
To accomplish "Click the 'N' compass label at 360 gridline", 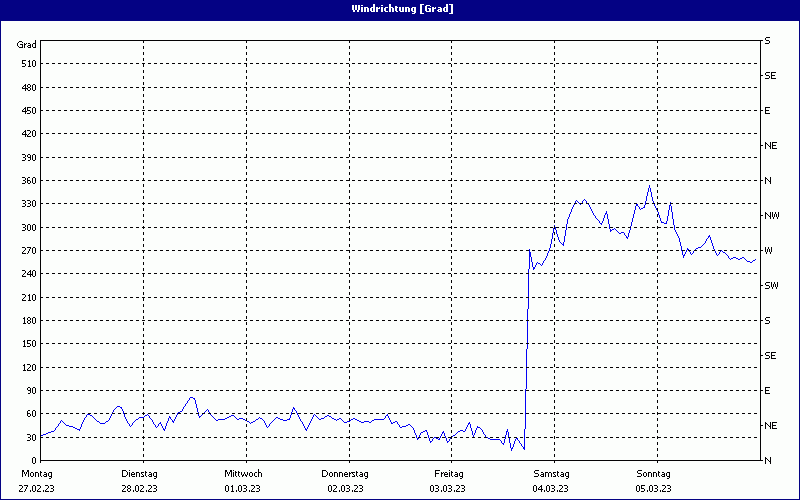I will point(767,181).
